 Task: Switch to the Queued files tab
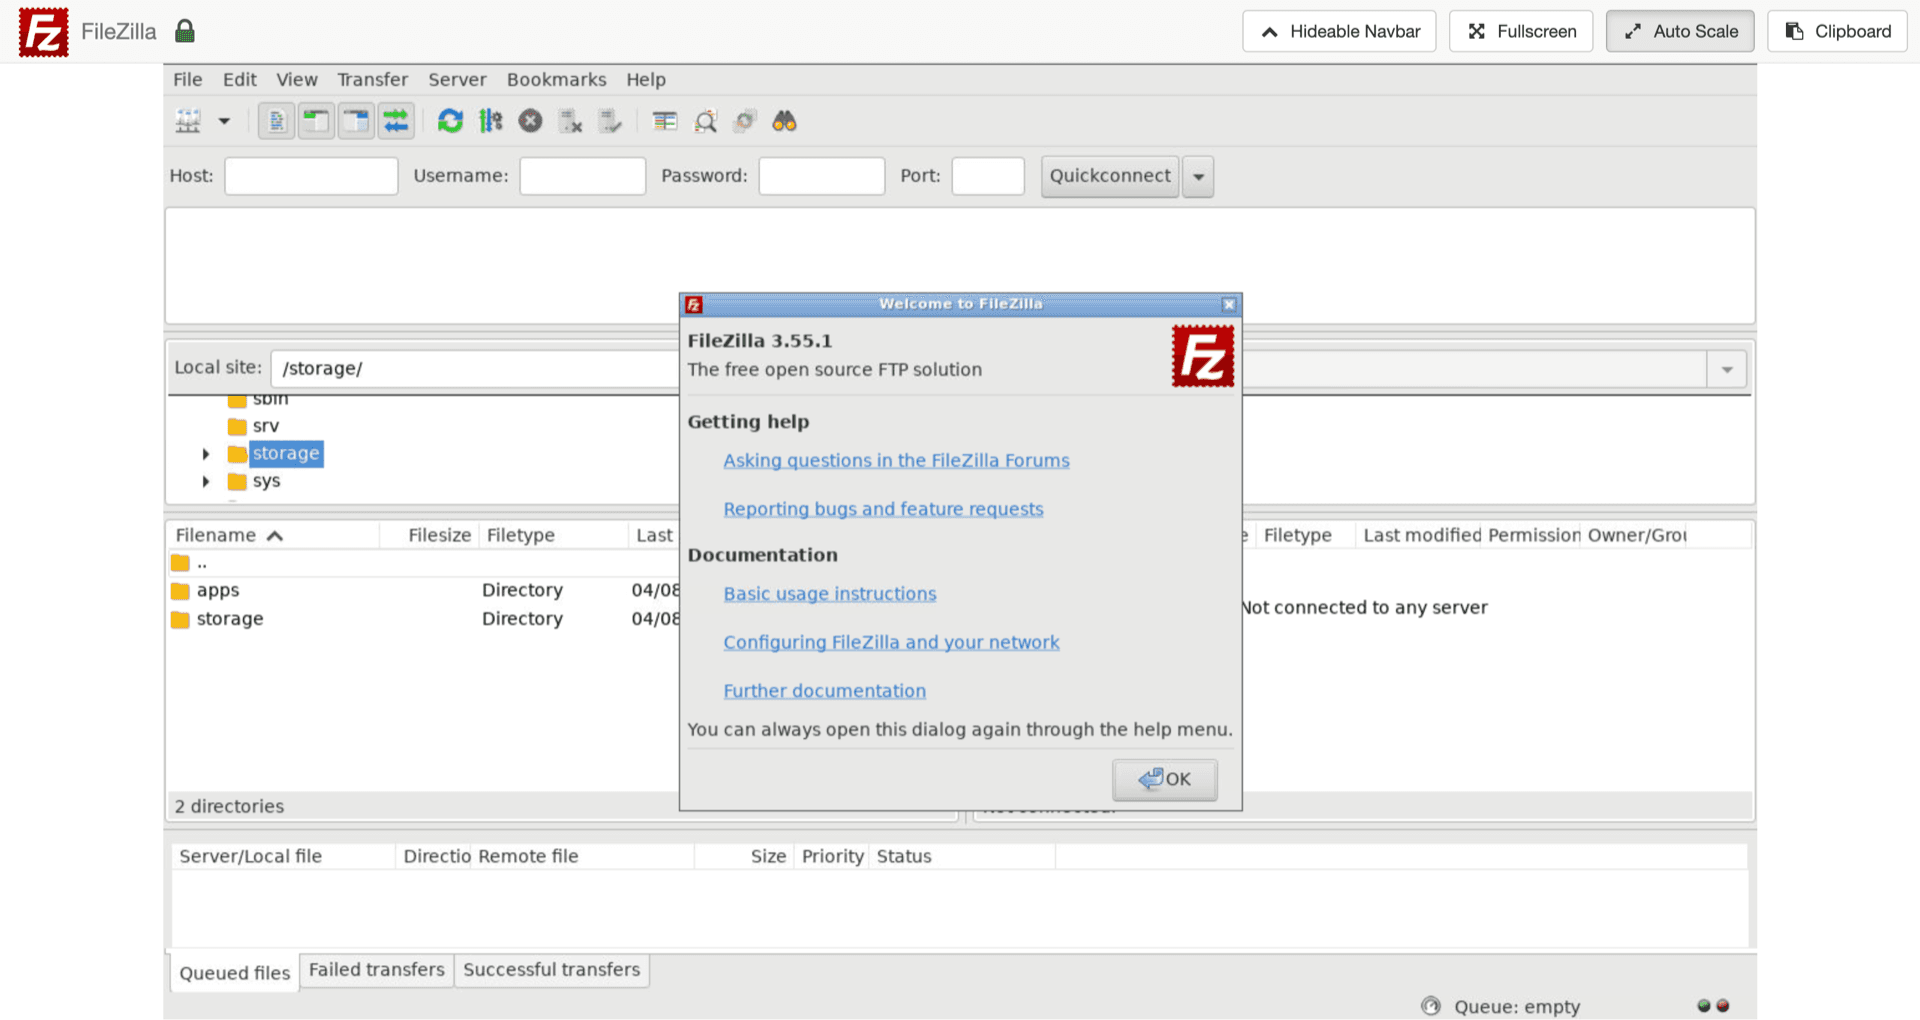pos(234,973)
